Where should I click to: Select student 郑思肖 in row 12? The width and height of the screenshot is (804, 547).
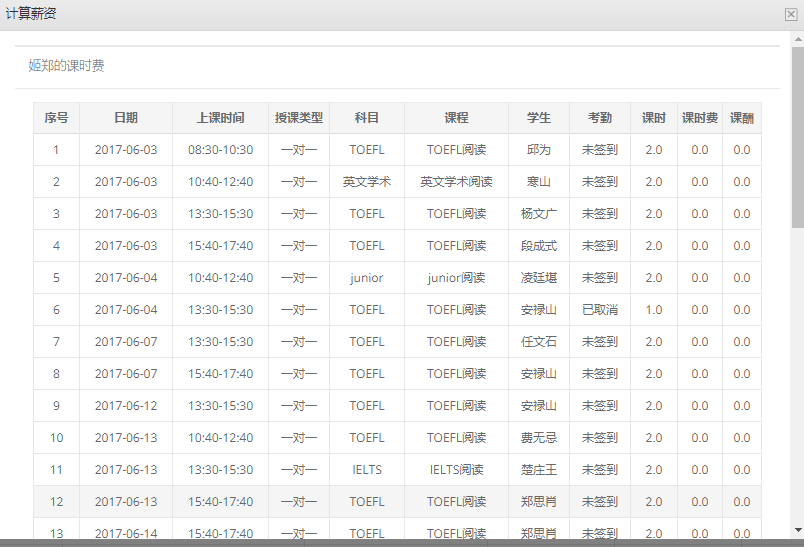pos(539,501)
